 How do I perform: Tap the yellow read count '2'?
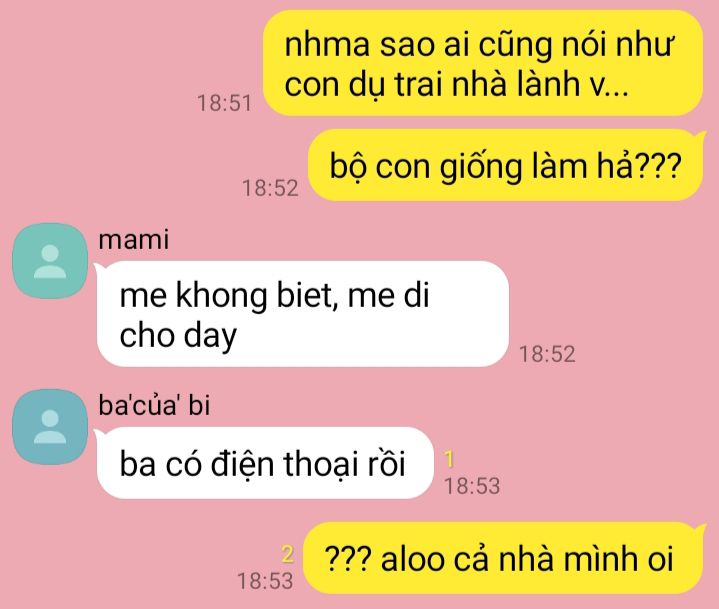(288, 554)
